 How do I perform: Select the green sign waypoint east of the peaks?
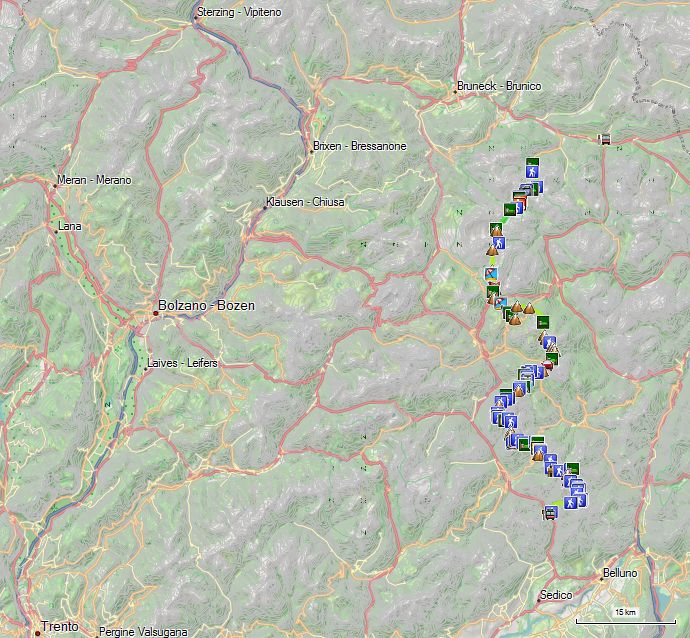point(543,323)
